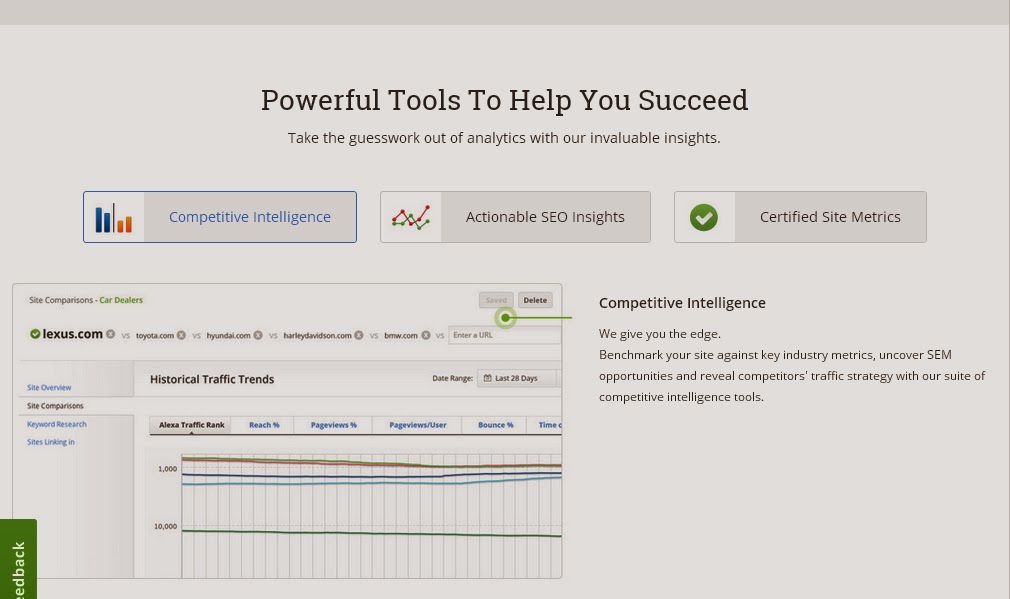This screenshot has height=599, width=1010.
Task: Open the Last 28 Days date range dropdown
Action: point(518,378)
